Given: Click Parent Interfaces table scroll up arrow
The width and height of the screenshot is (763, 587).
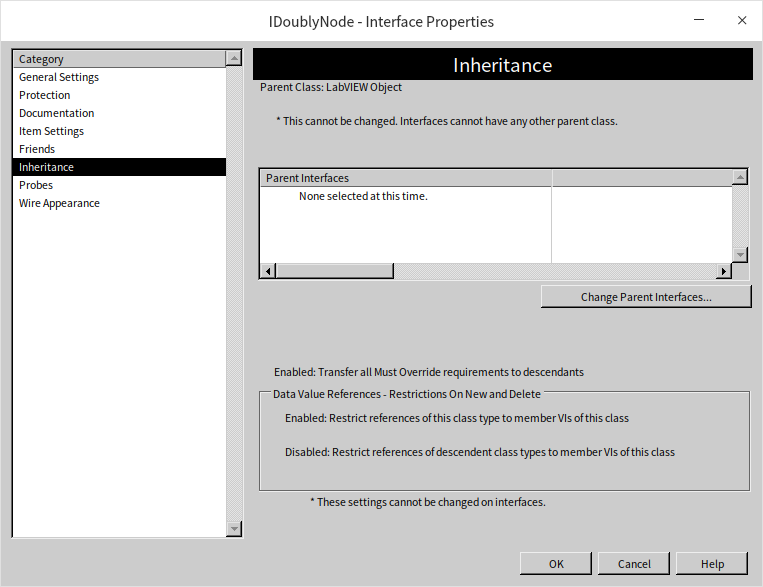Looking at the screenshot, I should coord(740,178).
